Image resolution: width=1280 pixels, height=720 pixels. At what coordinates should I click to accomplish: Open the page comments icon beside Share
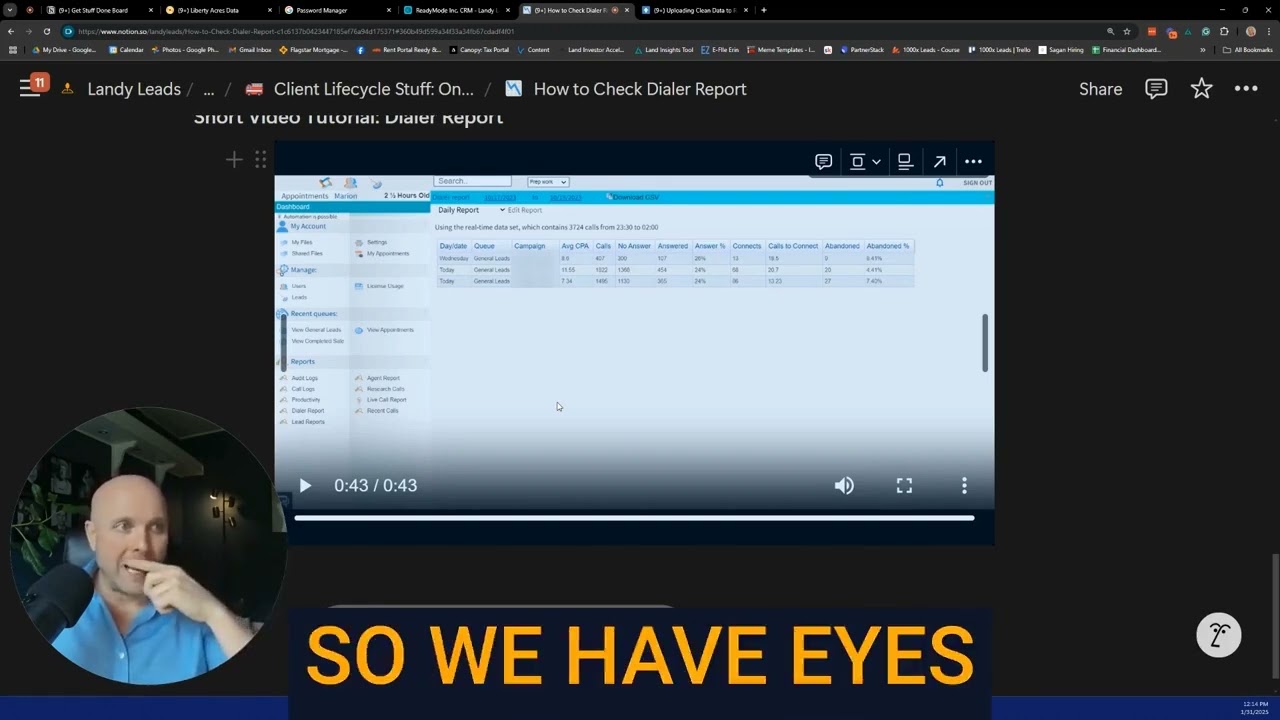1156,89
